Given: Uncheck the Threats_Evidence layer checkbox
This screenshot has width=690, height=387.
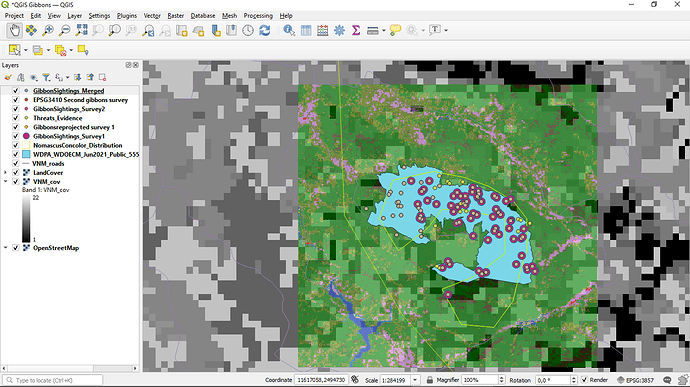Looking at the screenshot, I should click(x=16, y=118).
